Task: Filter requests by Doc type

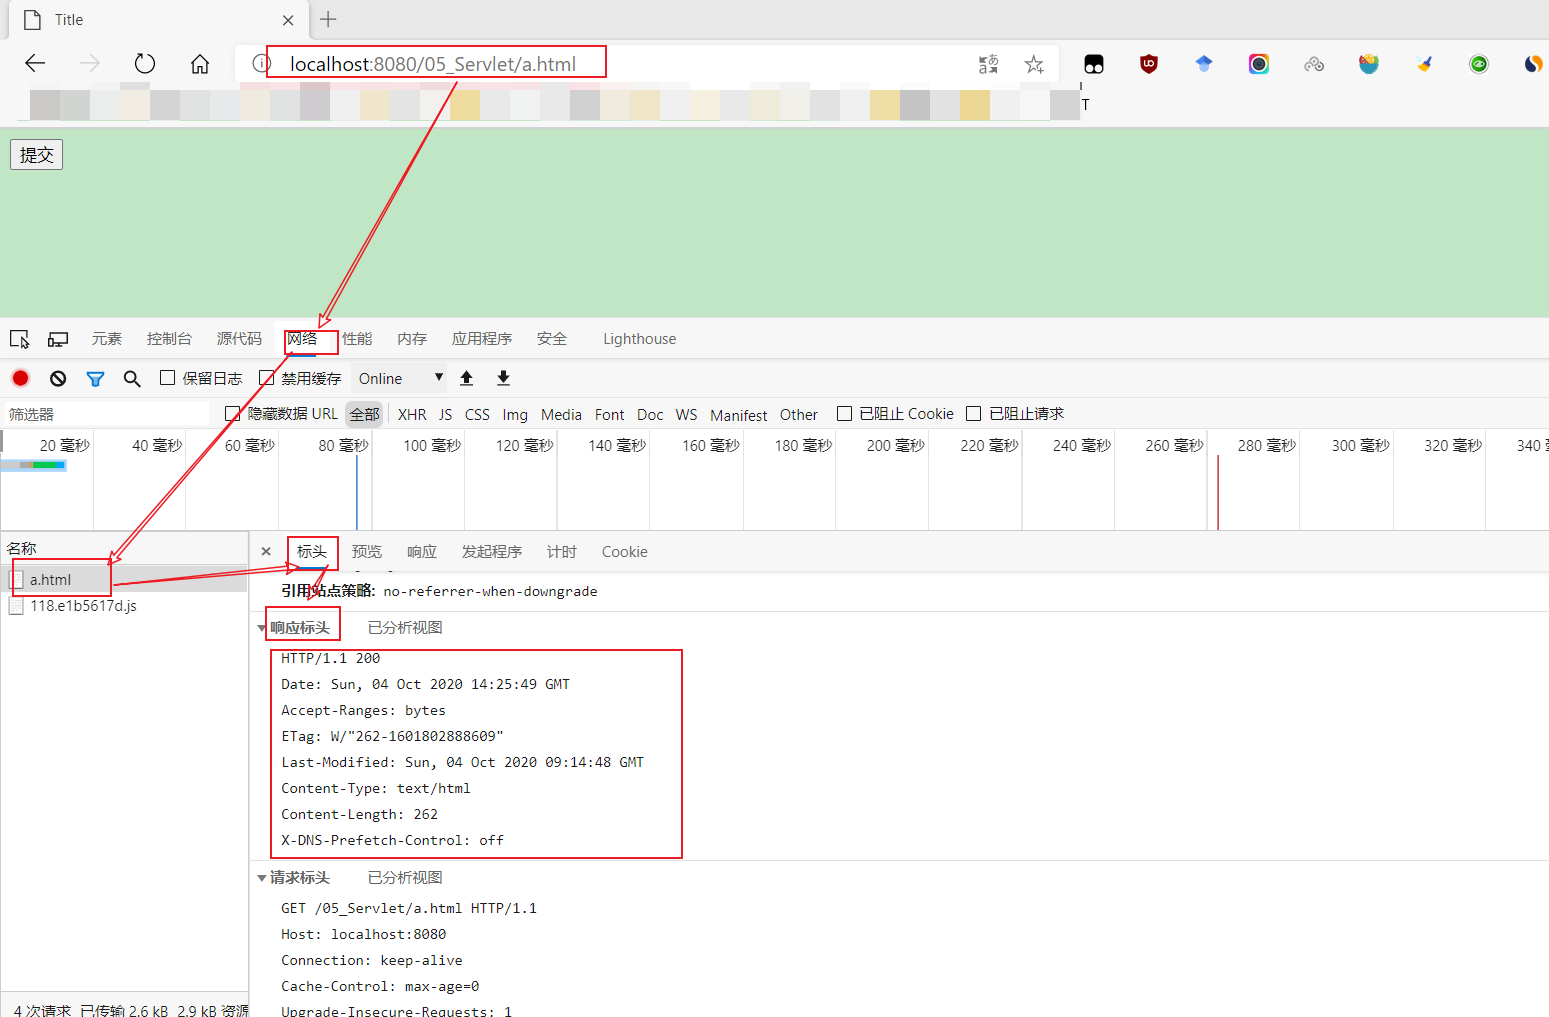Action: [x=650, y=414]
